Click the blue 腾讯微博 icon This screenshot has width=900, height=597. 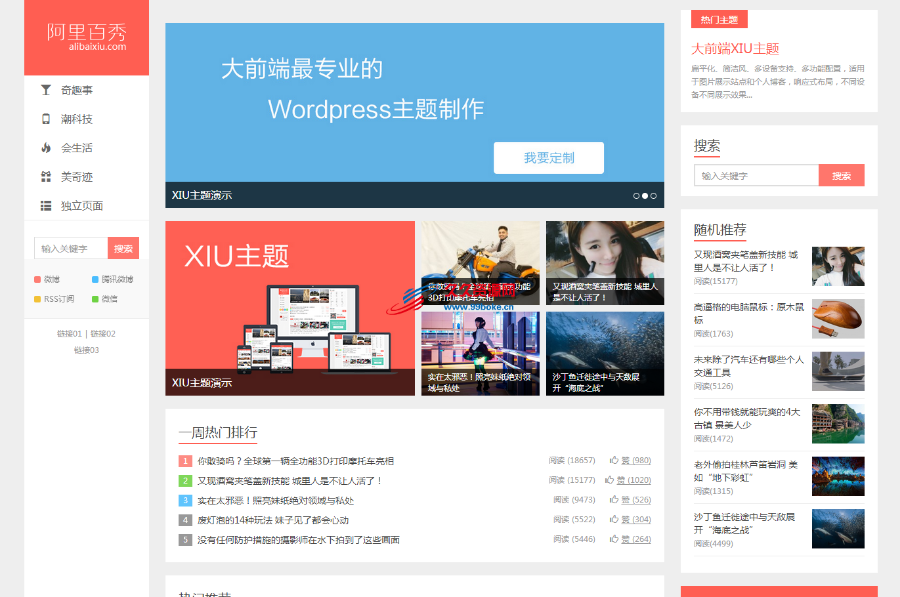pyautogui.click(x=95, y=279)
